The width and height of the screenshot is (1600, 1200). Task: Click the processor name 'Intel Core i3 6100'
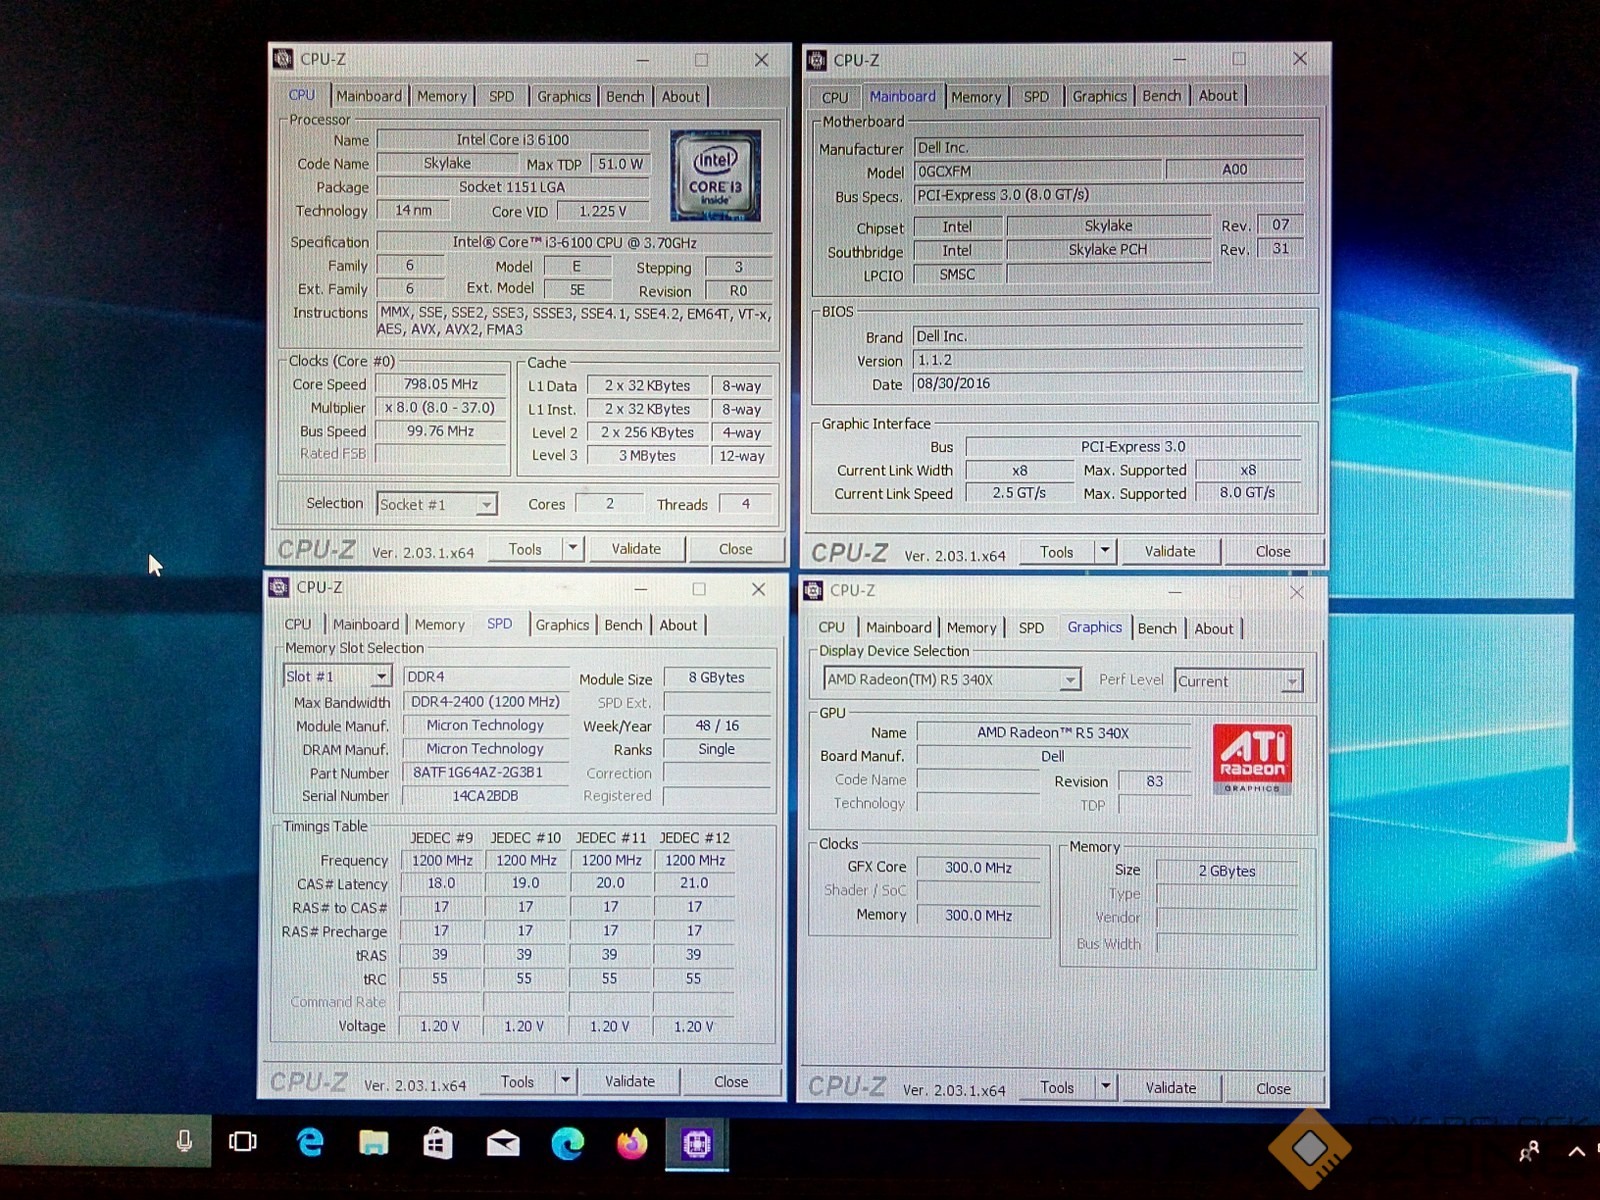(x=513, y=140)
